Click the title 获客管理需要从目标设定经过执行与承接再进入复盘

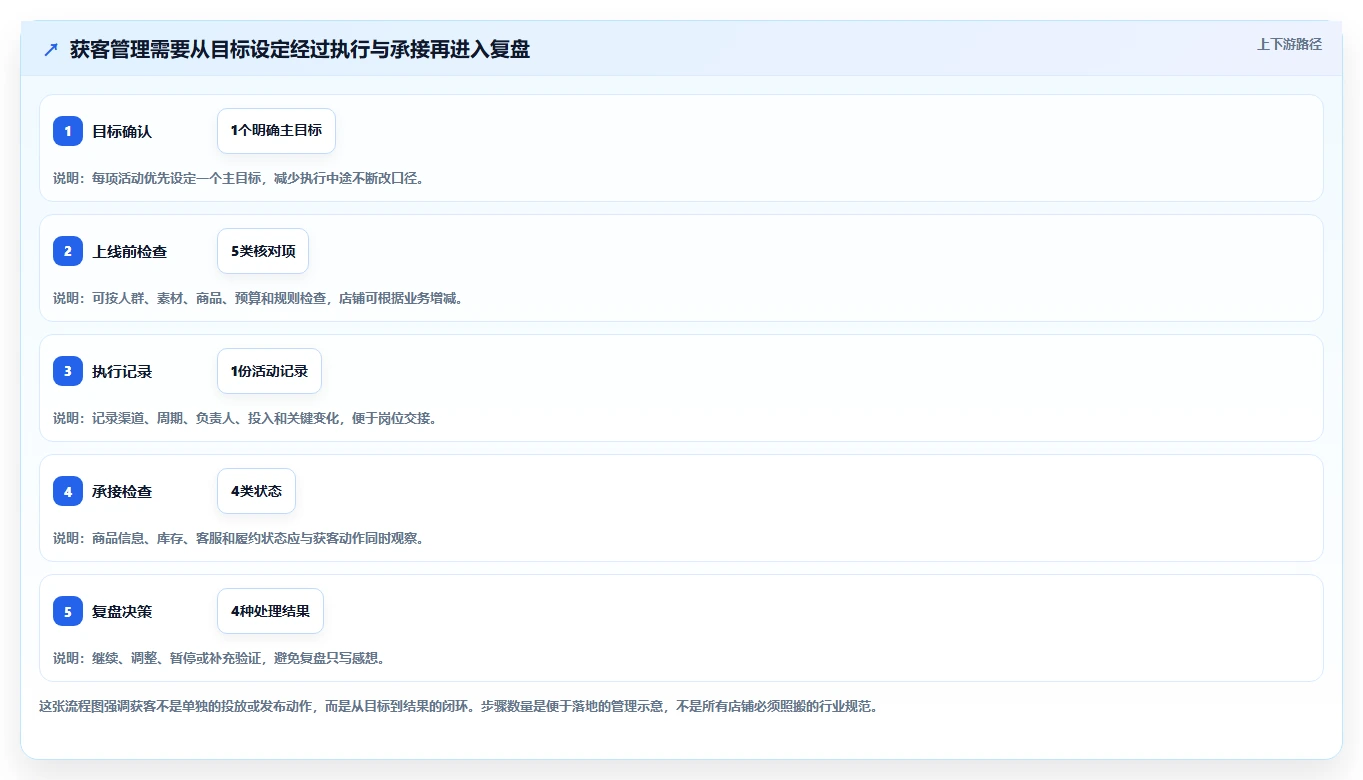(300, 50)
